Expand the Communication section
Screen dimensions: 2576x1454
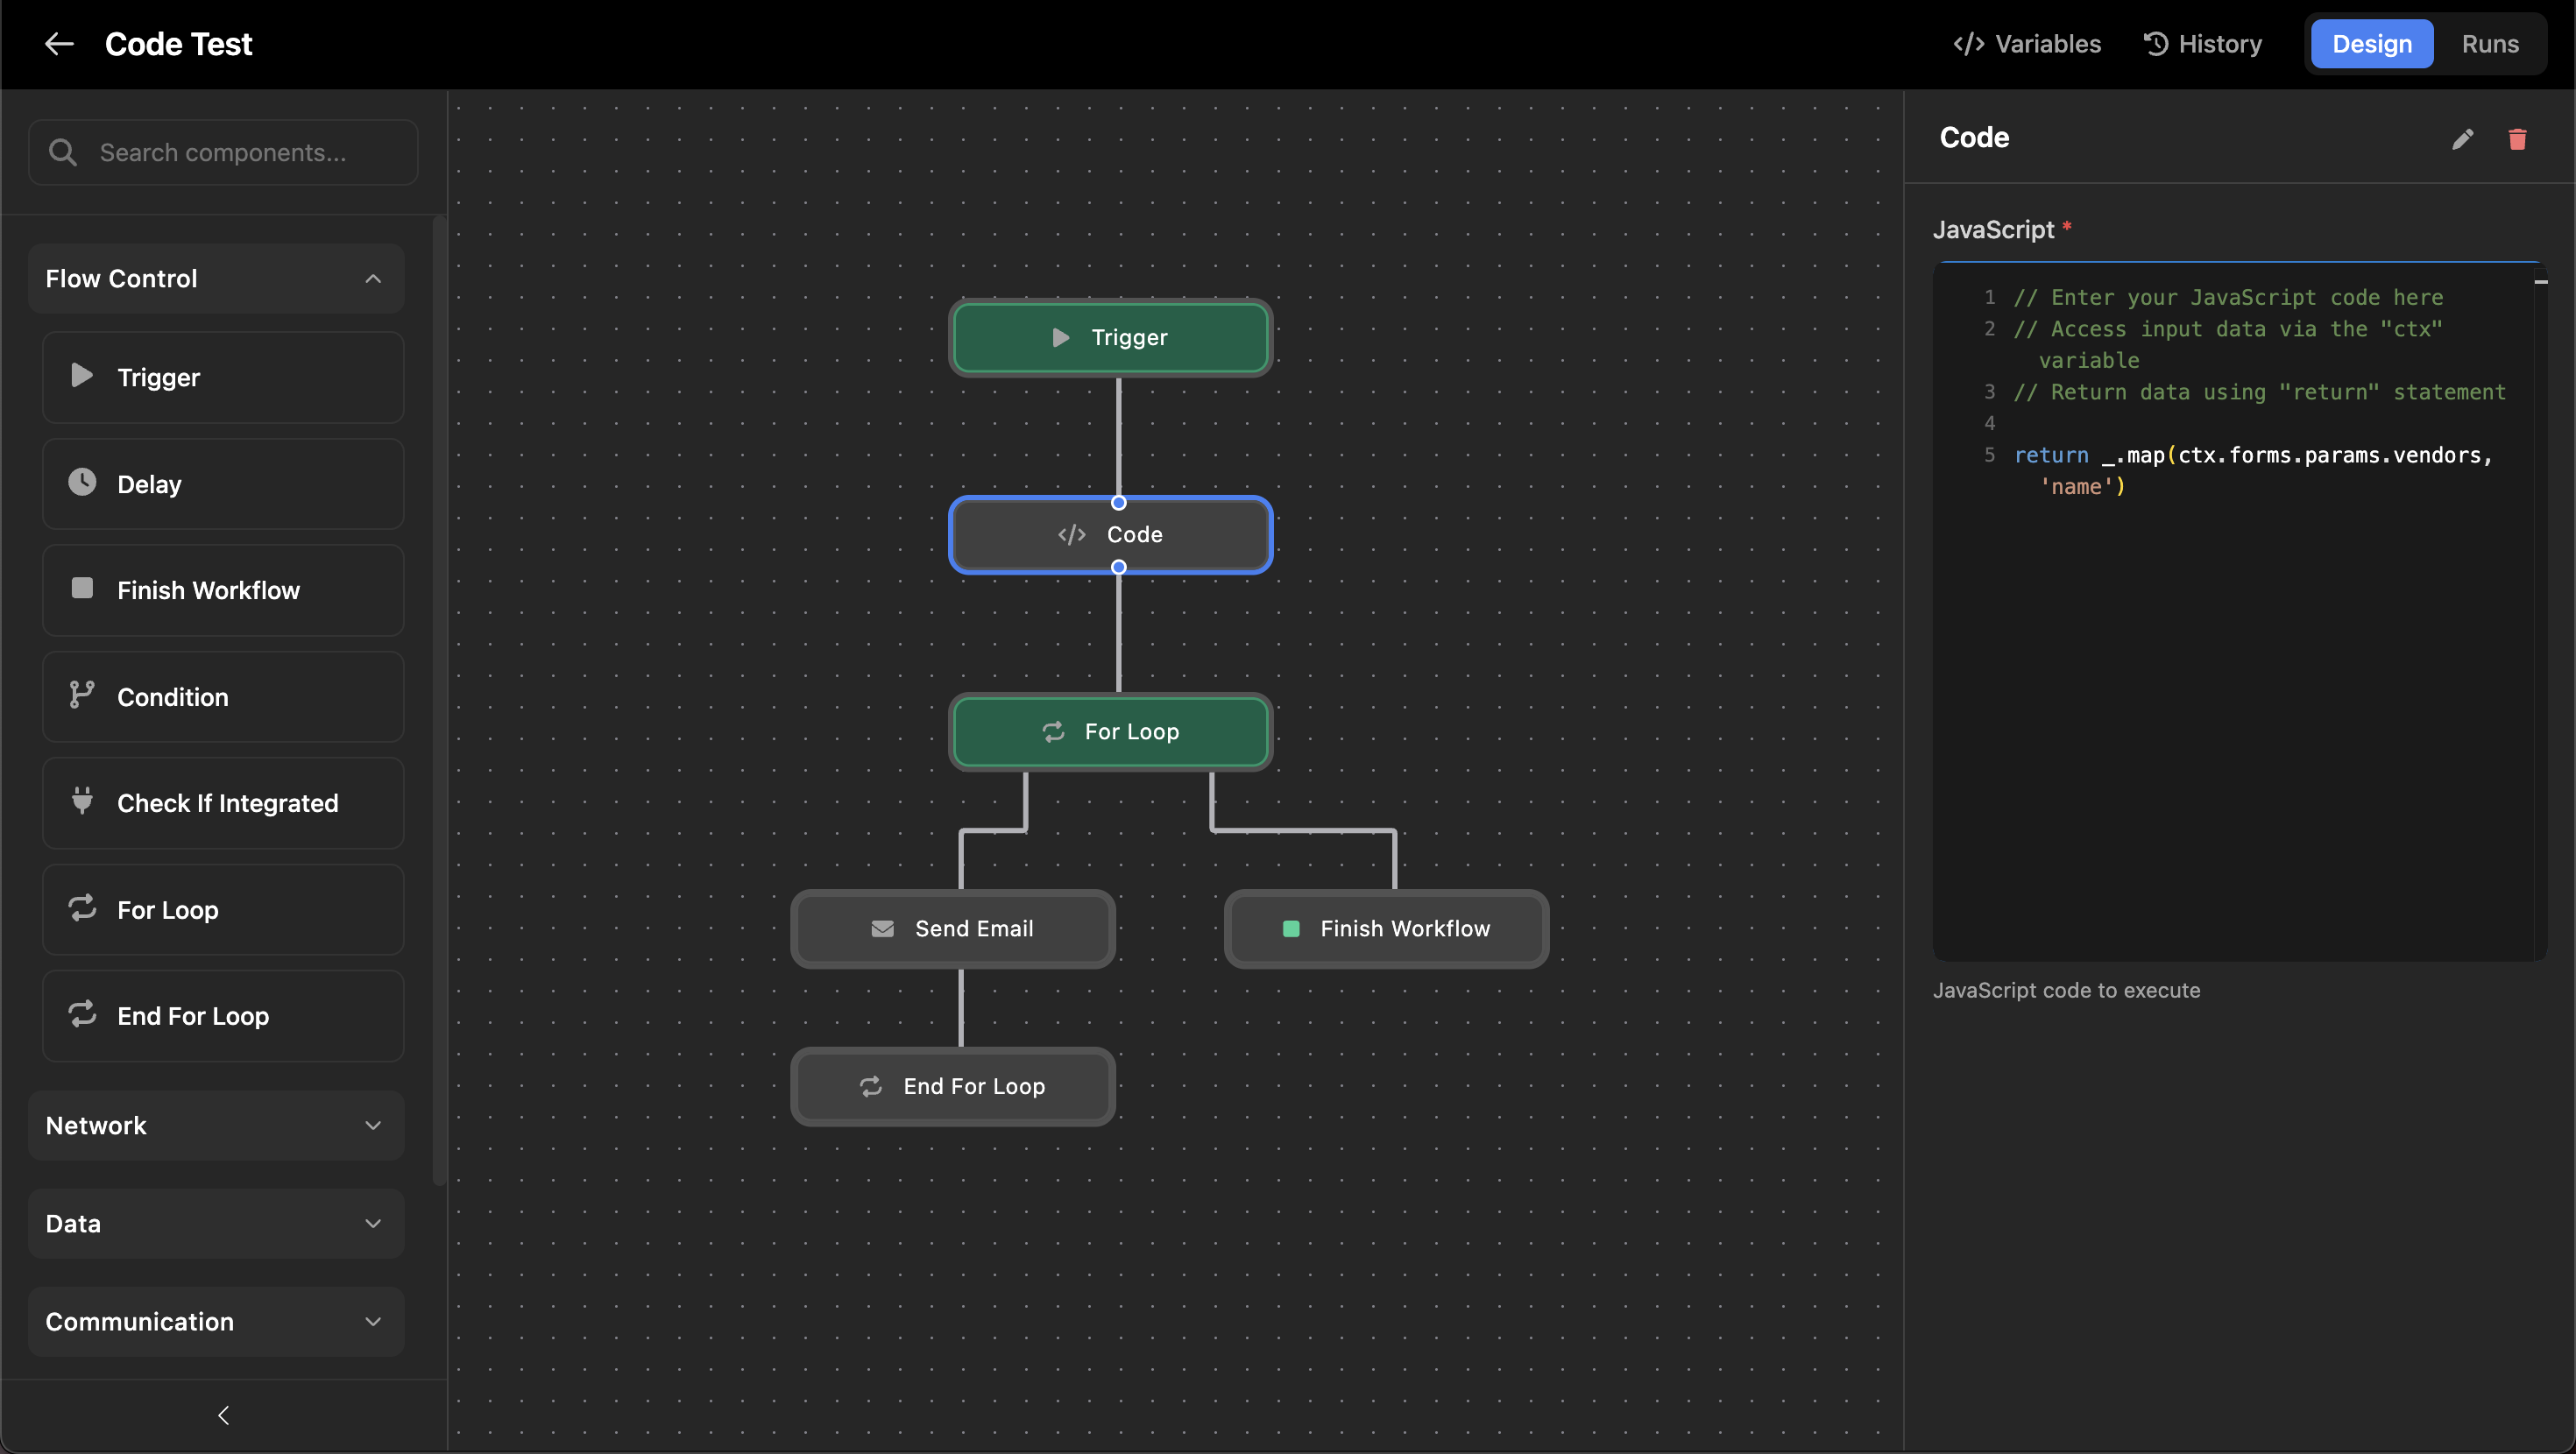tap(216, 1321)
